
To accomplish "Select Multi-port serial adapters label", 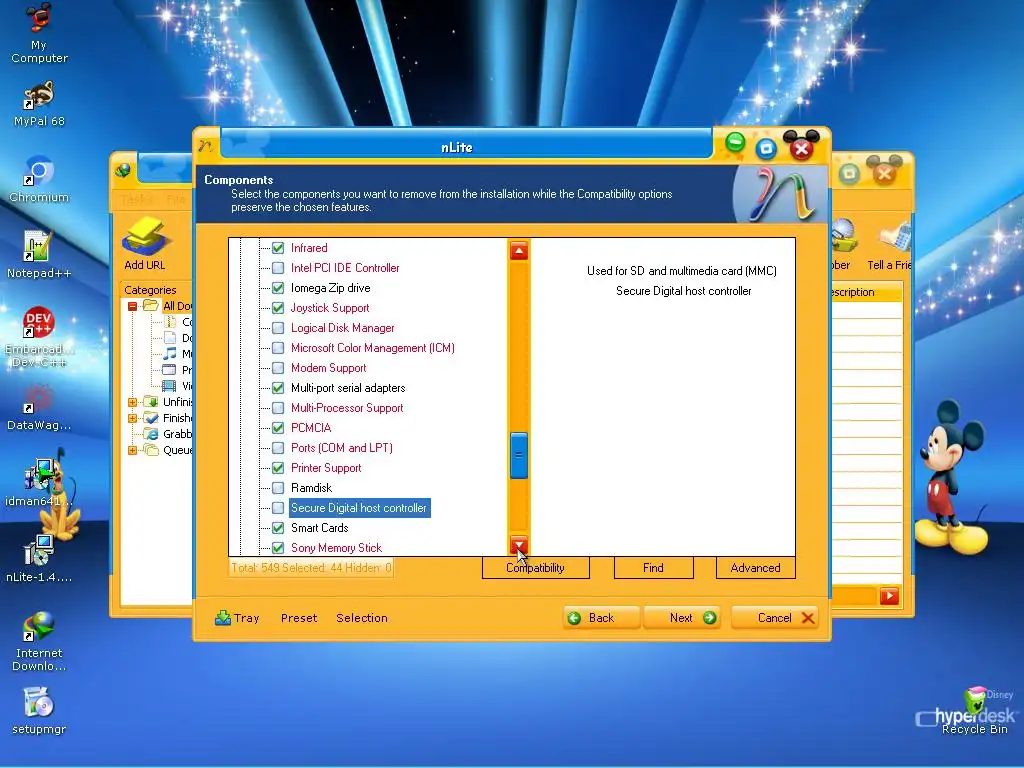I will tap(348, 388).
